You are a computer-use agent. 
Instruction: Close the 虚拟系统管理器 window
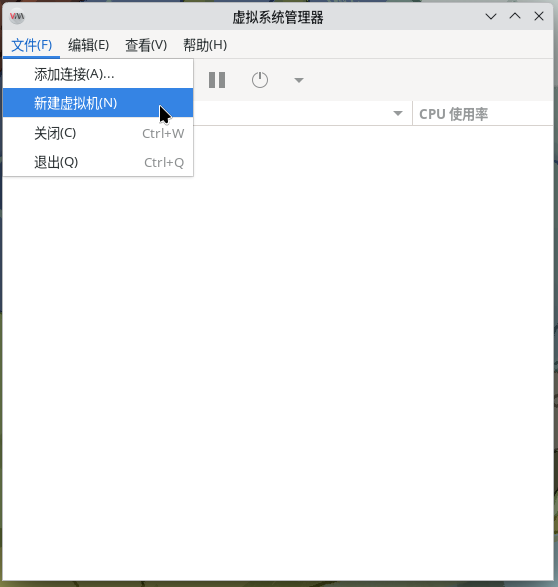click(539, 16)
